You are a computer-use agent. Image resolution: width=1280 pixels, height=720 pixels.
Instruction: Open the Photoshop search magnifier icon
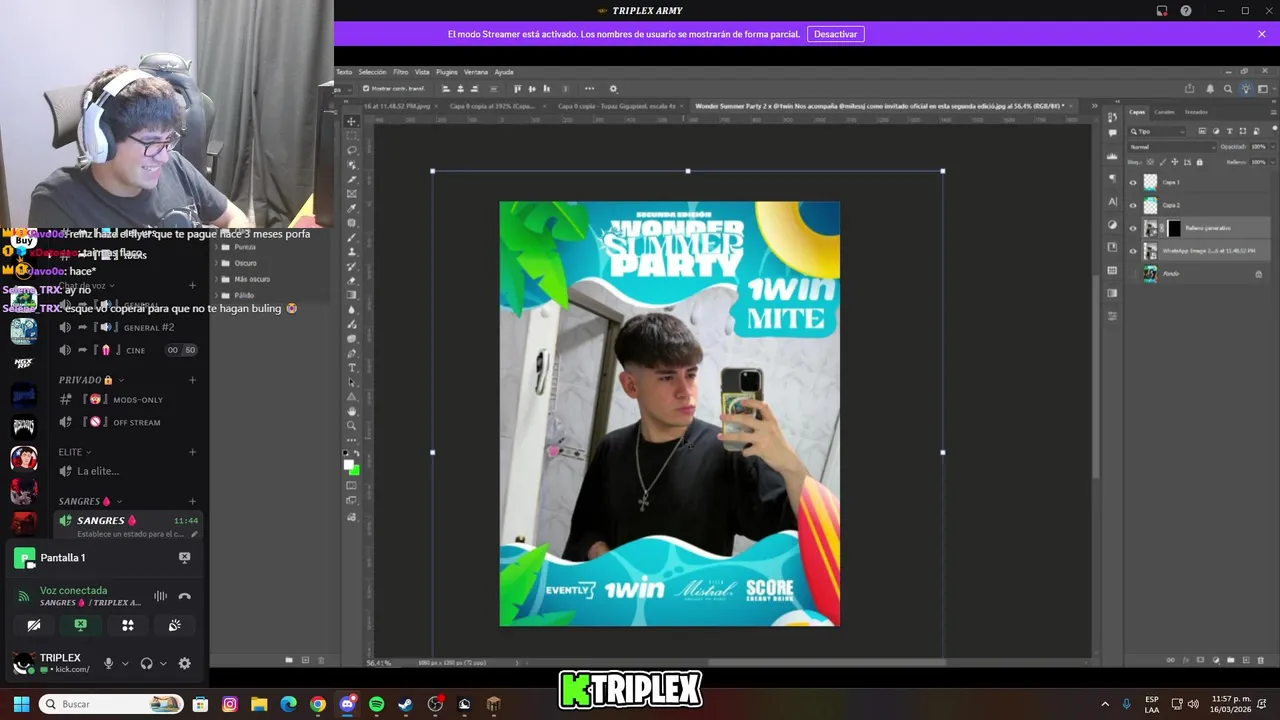coord(1228,88)
